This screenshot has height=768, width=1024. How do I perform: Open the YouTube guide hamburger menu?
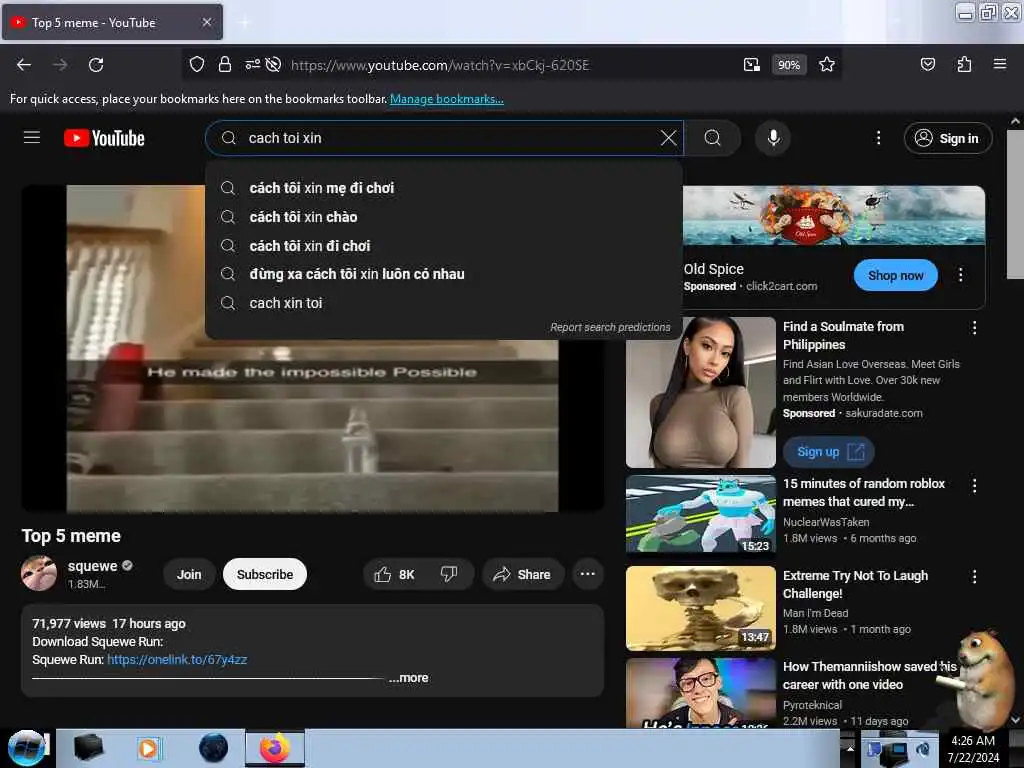[32, 138]
